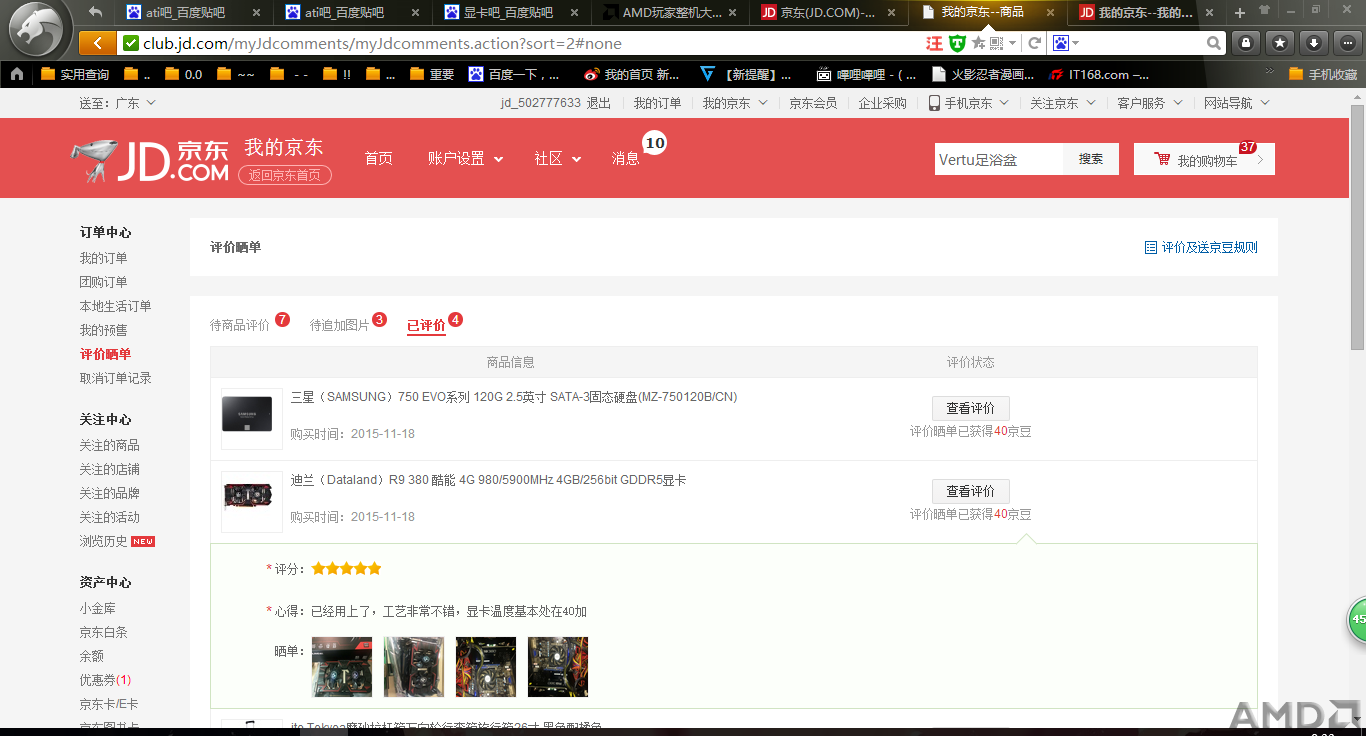Click the message count badge 10
1366x736 pixels.
654,143
